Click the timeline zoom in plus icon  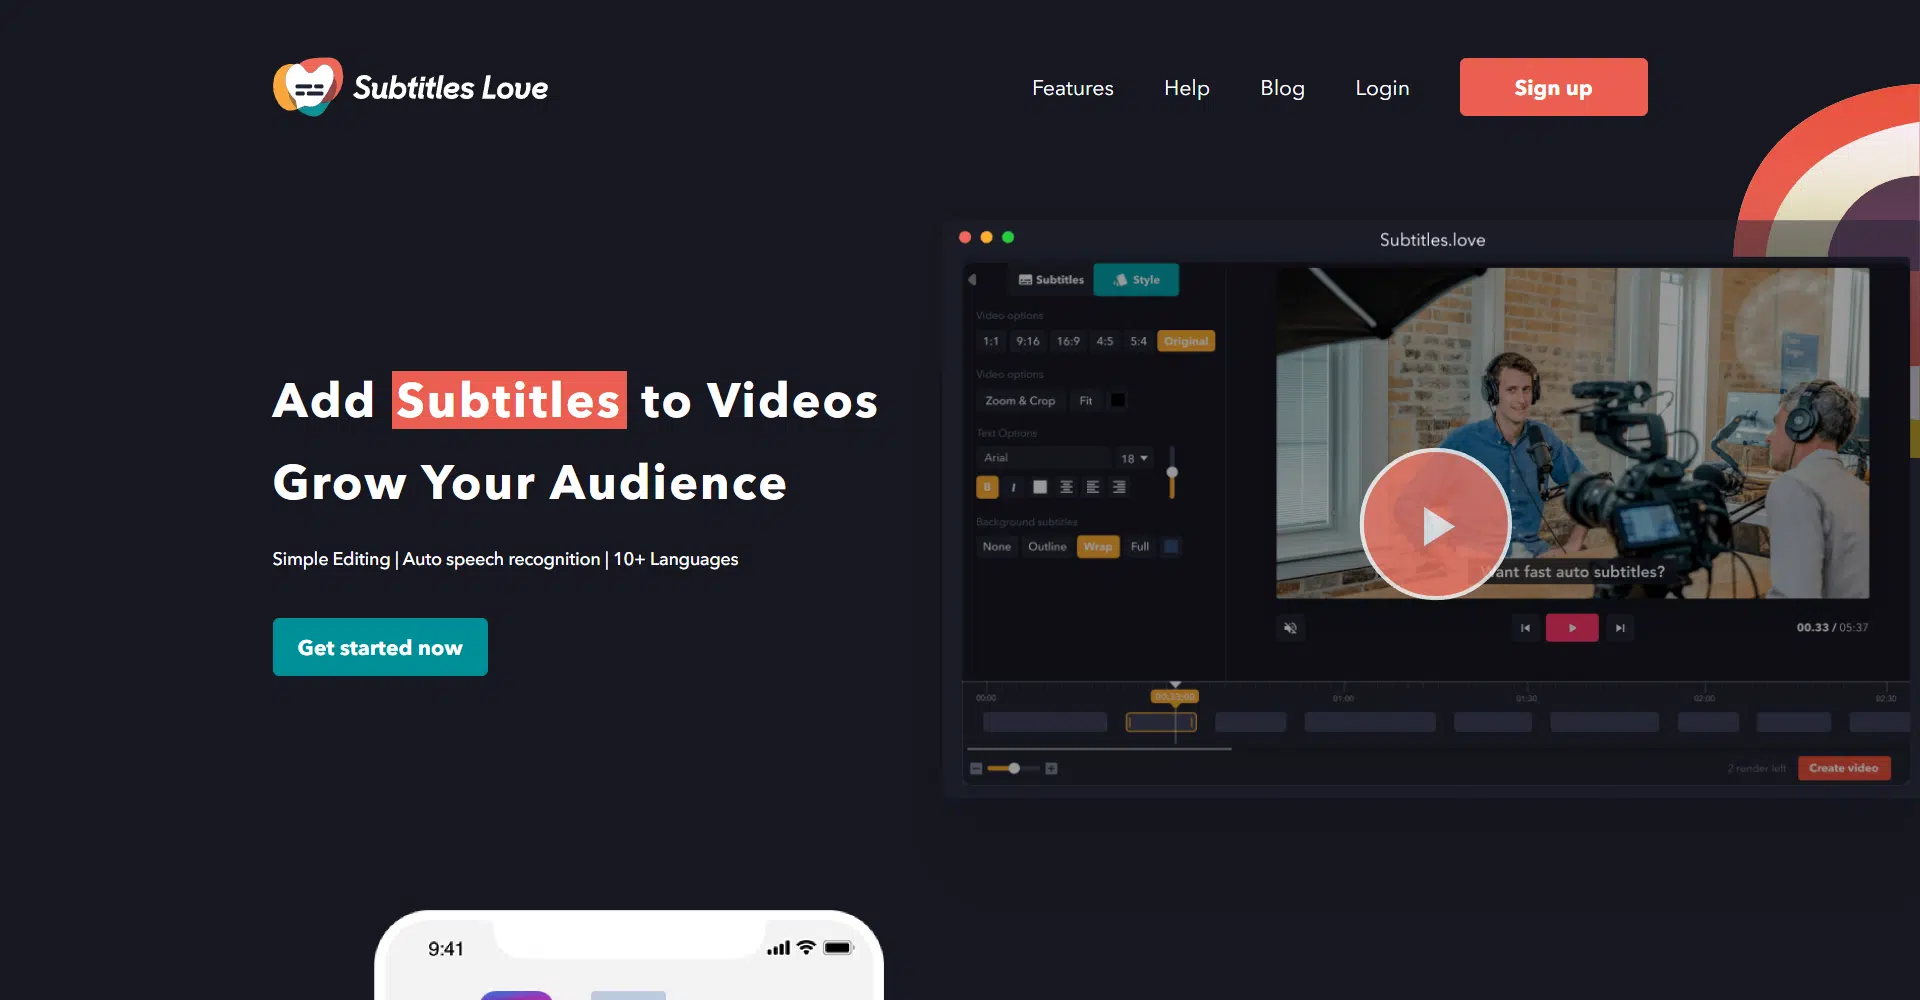(x=1051, y=769)
